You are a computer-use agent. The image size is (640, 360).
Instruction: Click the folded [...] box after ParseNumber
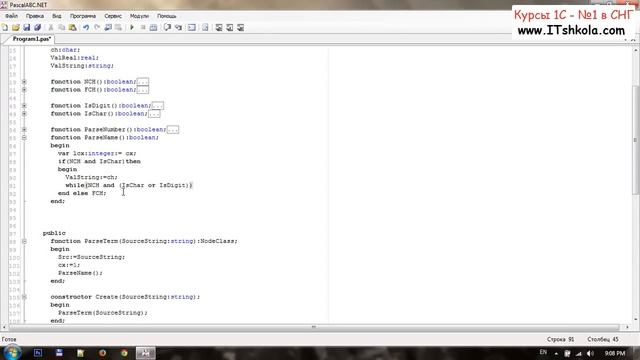tap(173, 130)
